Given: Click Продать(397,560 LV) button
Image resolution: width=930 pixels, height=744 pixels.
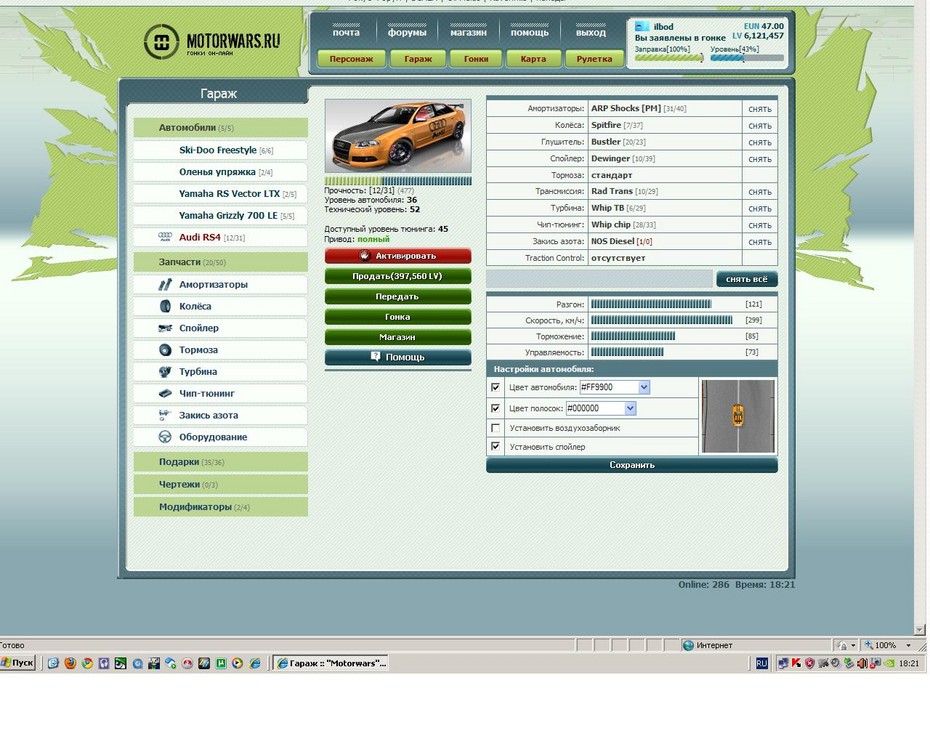Looking at the screenshot, I should (398, 276).
